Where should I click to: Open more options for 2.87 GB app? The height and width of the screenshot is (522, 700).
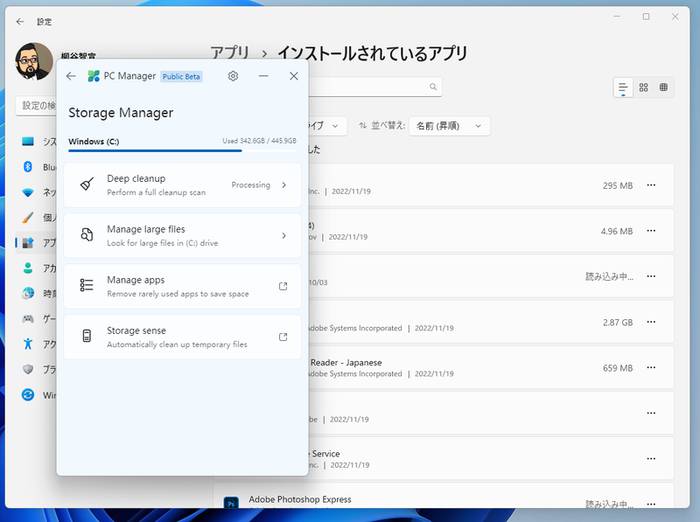pyautogui.click(x=651, y=322)
